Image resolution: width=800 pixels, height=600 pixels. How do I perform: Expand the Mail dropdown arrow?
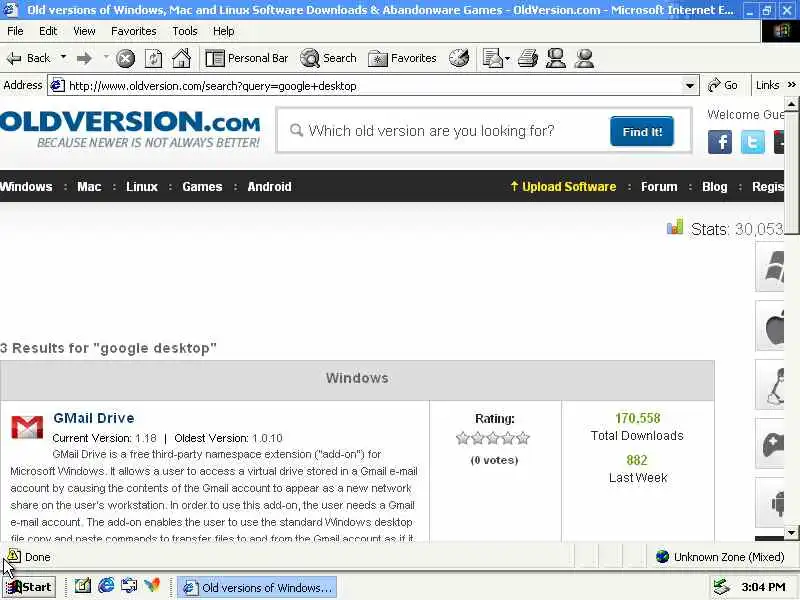coord(507,59)
